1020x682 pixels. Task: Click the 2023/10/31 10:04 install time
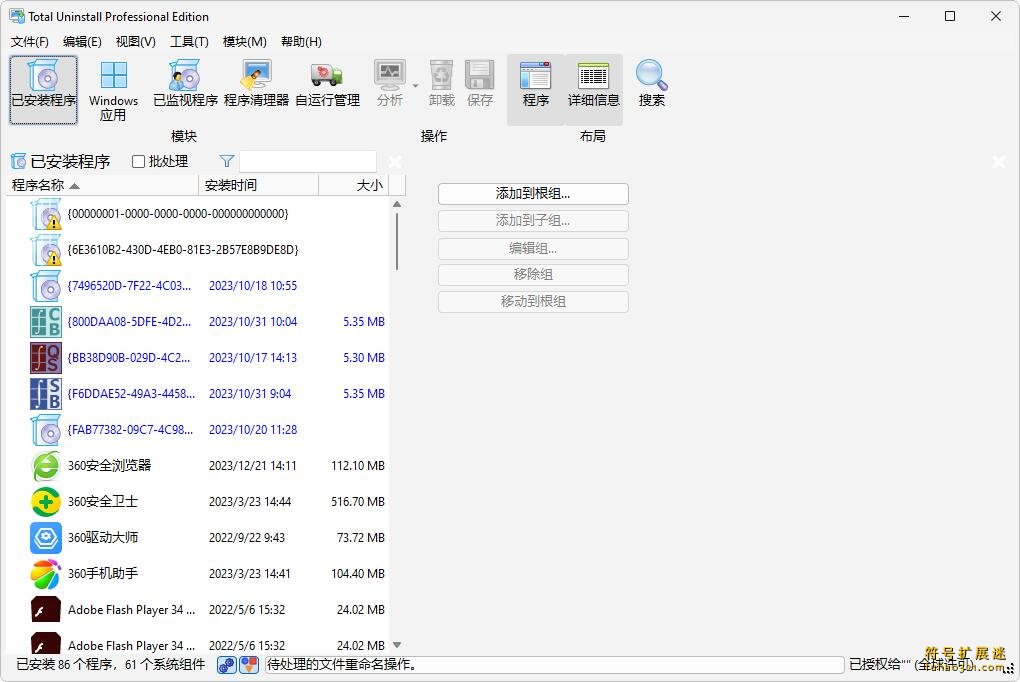[253, 321]
